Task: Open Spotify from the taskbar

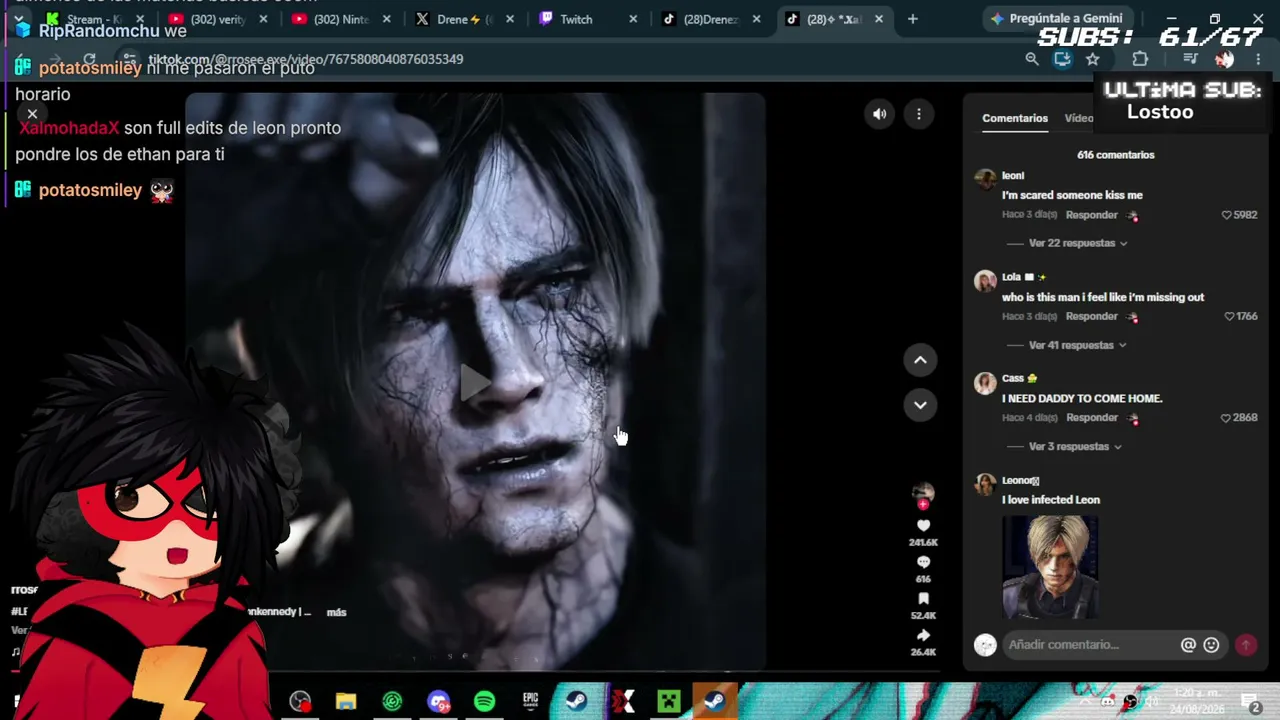Action: click(x=484, y=702)
